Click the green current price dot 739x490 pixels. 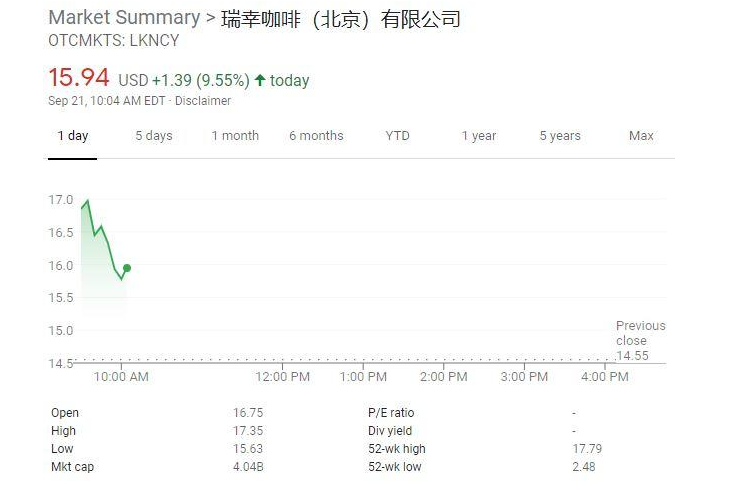(x=127, y=268)
